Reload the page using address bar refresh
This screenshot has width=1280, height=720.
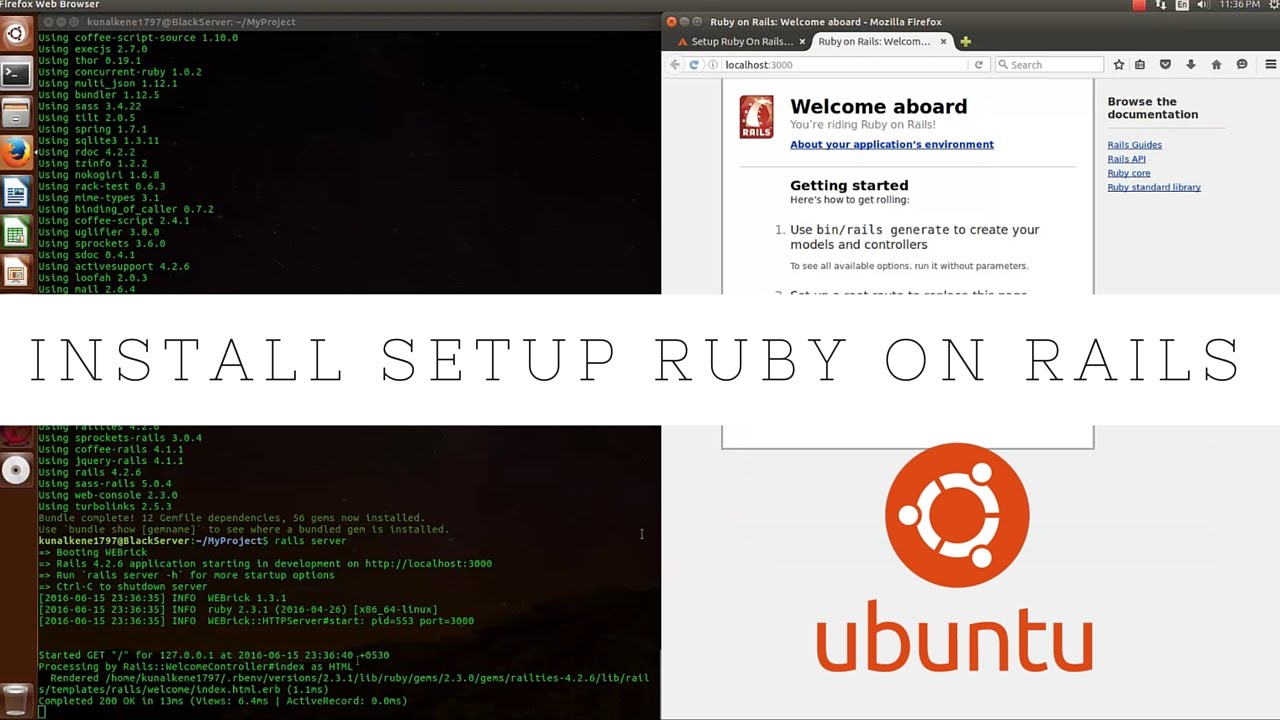[x=979, y=64]
